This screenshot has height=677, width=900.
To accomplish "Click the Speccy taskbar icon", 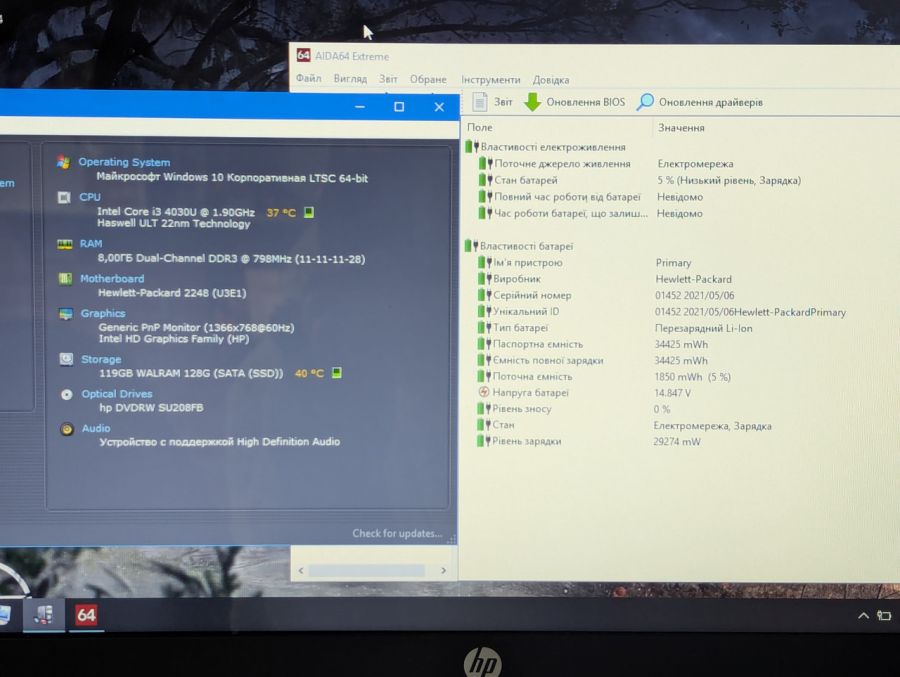I will point(44,614).
